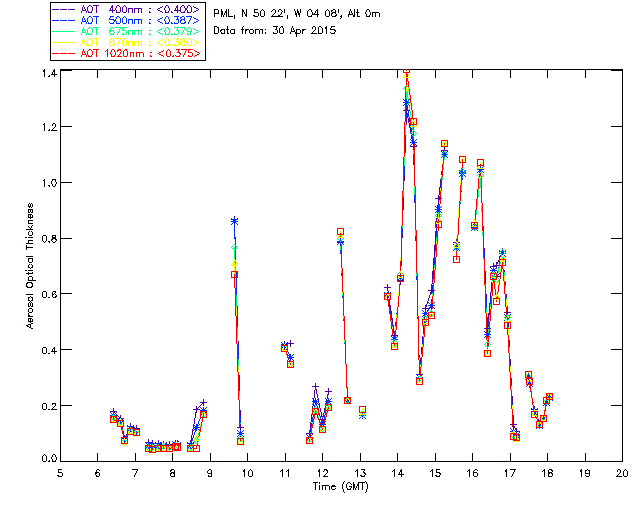Viewport: 640px width, 512px height.
Task: Click the AOT 870nm legend entry
Action: pyautogui.click(x=127, y=42)
